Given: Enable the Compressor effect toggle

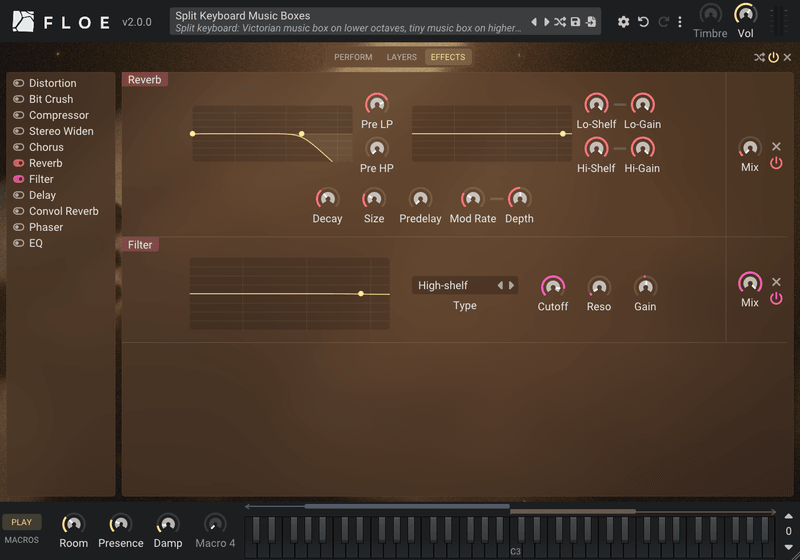Looking at the screenshot, I should tap(19, 115).
